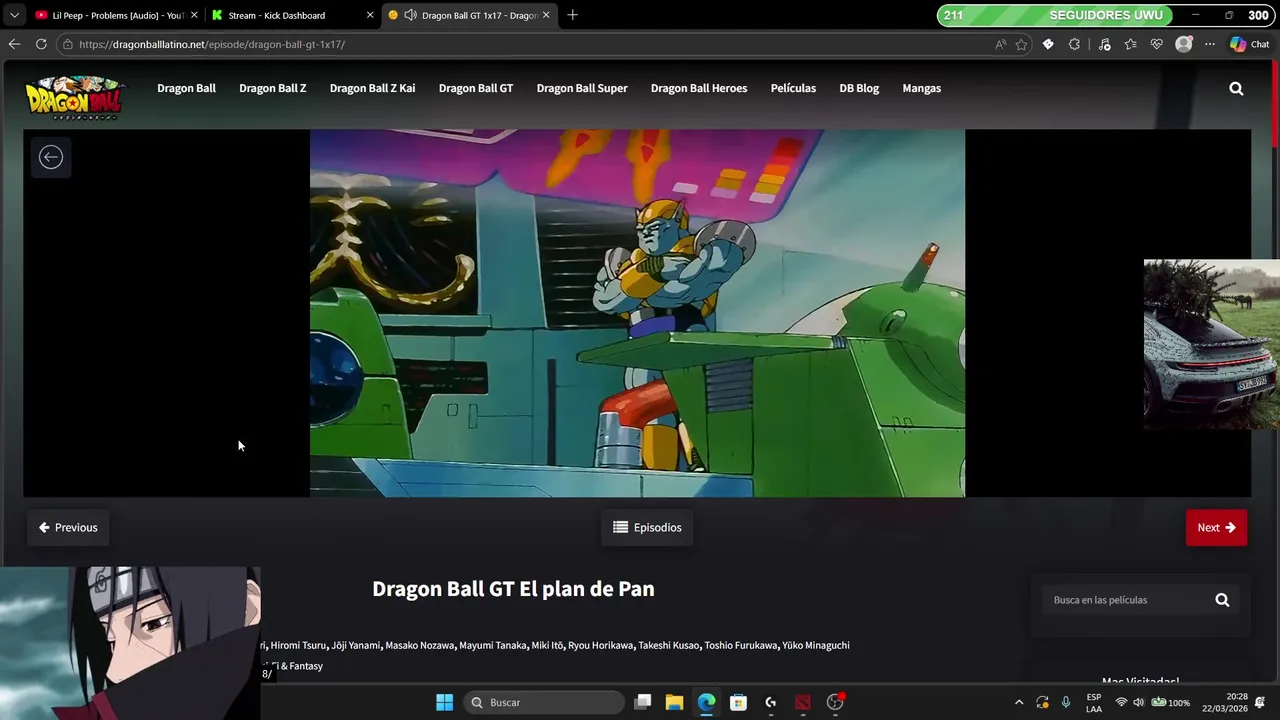Open the Dragon Ball Super menu item
The height and width of the screenshot is (720, 1280).
pos(582,88)
